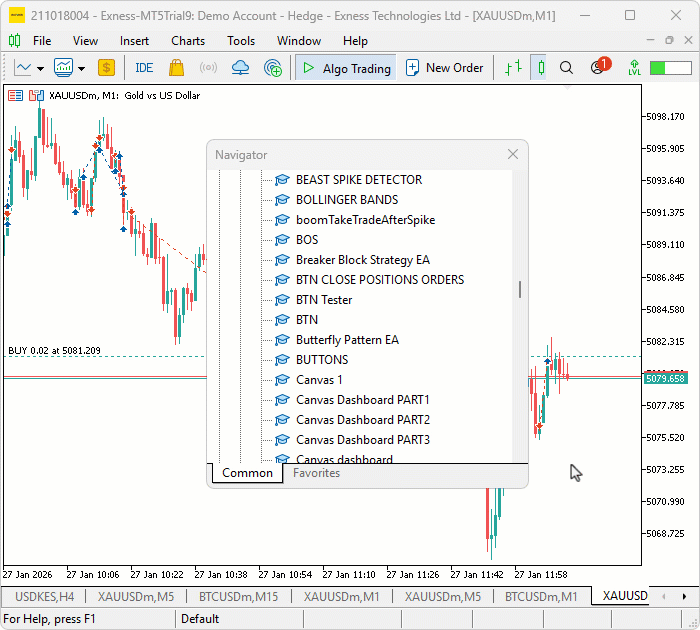Select BOS expert advisor
The height and width of the screenshot is (630, 700).
click(307, 240)
